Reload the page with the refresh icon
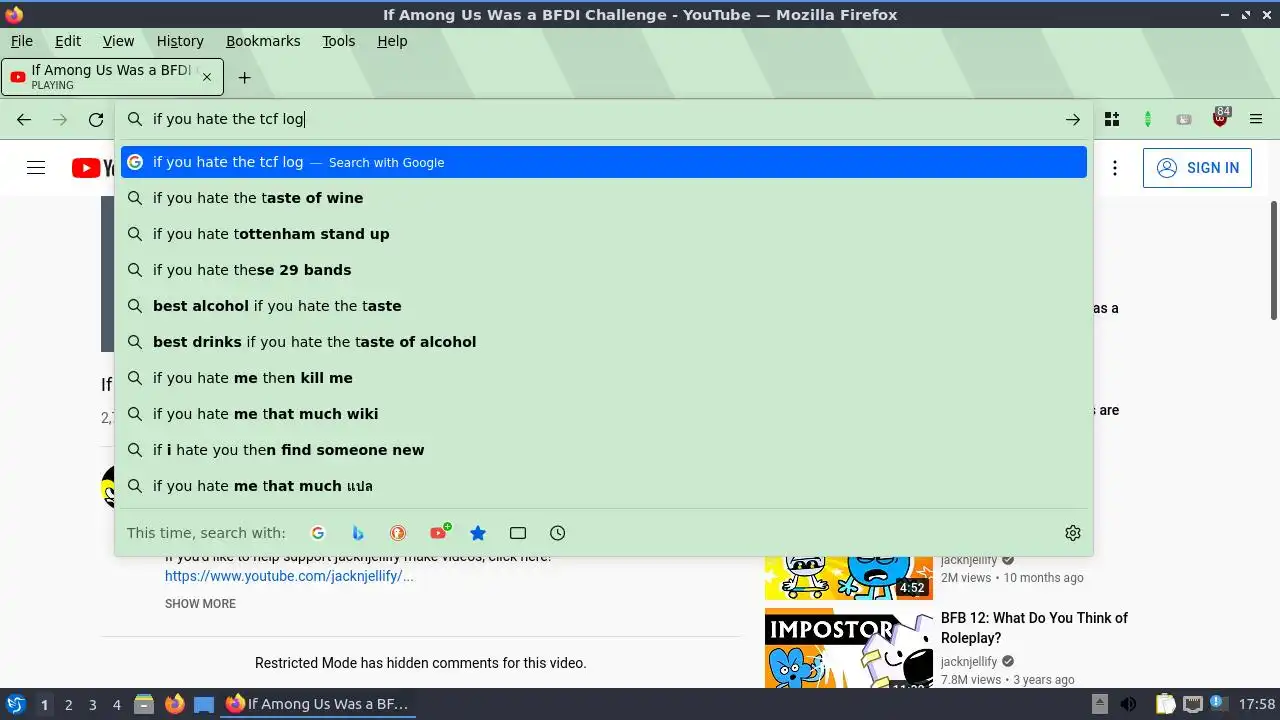 (96, 120)
